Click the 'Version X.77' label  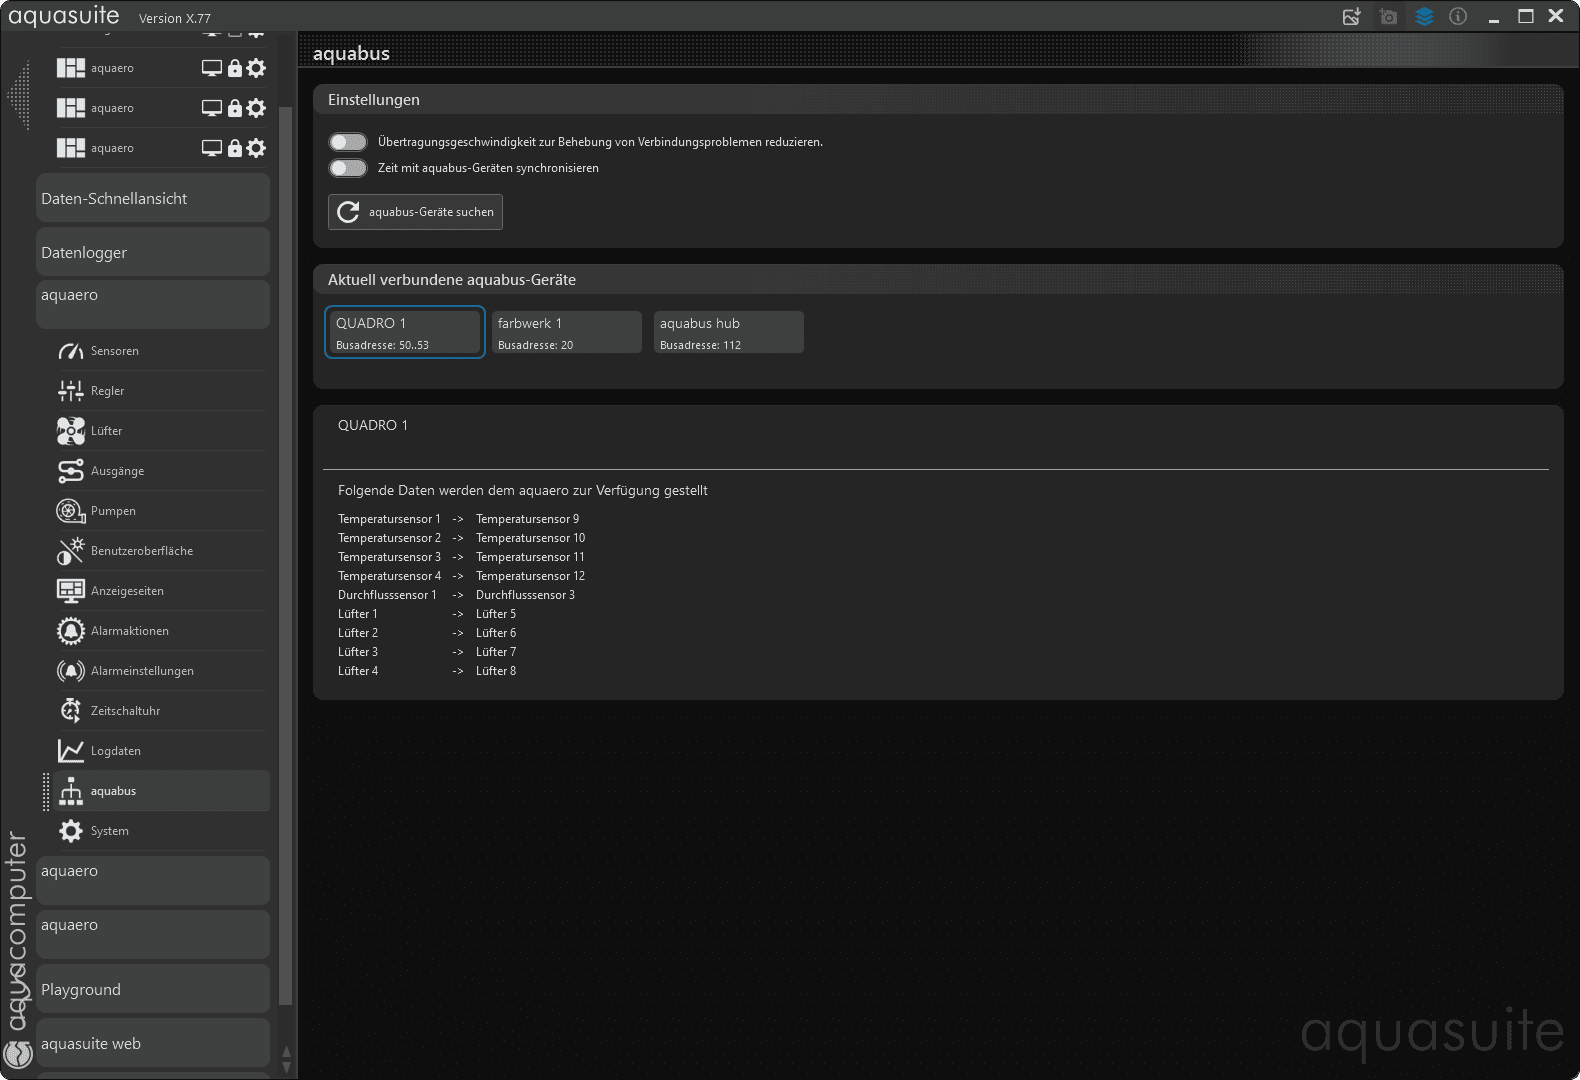point(175,18)
